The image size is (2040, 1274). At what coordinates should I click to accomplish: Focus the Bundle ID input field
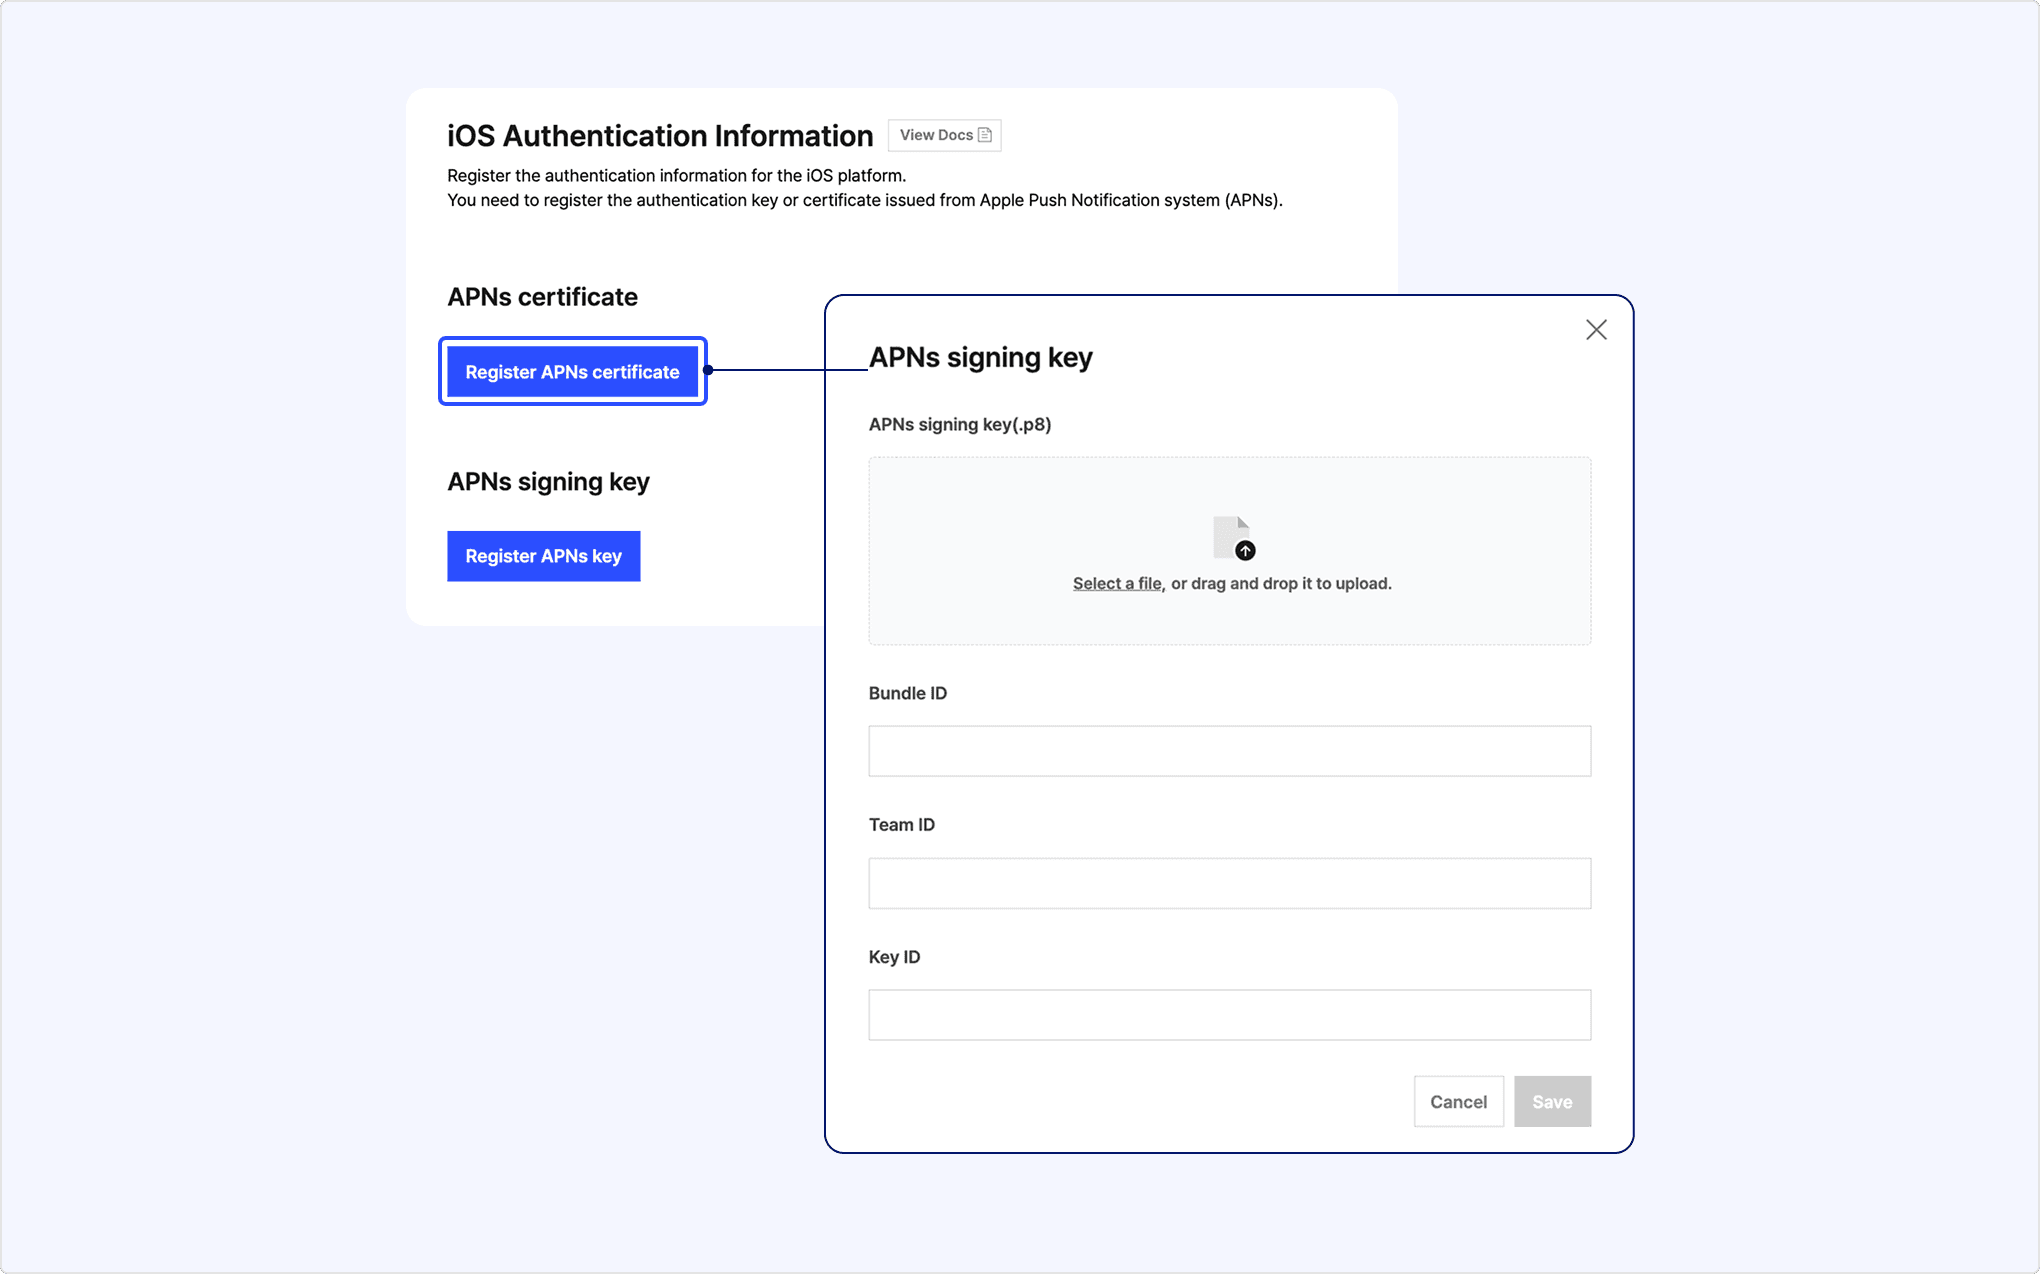(1229, 751)
